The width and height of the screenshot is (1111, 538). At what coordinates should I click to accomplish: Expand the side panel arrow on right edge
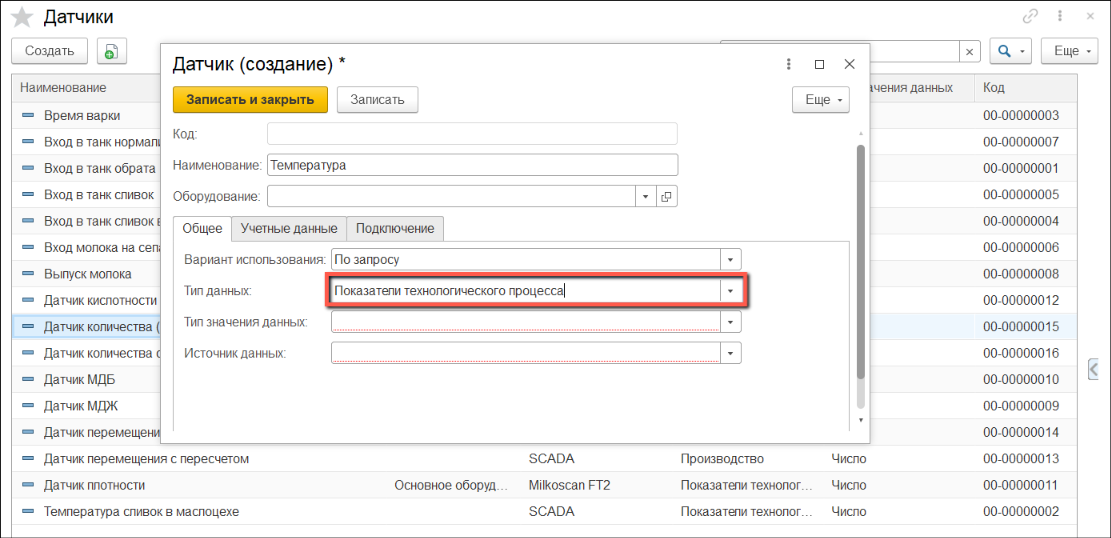click(x=1094, y=370)
